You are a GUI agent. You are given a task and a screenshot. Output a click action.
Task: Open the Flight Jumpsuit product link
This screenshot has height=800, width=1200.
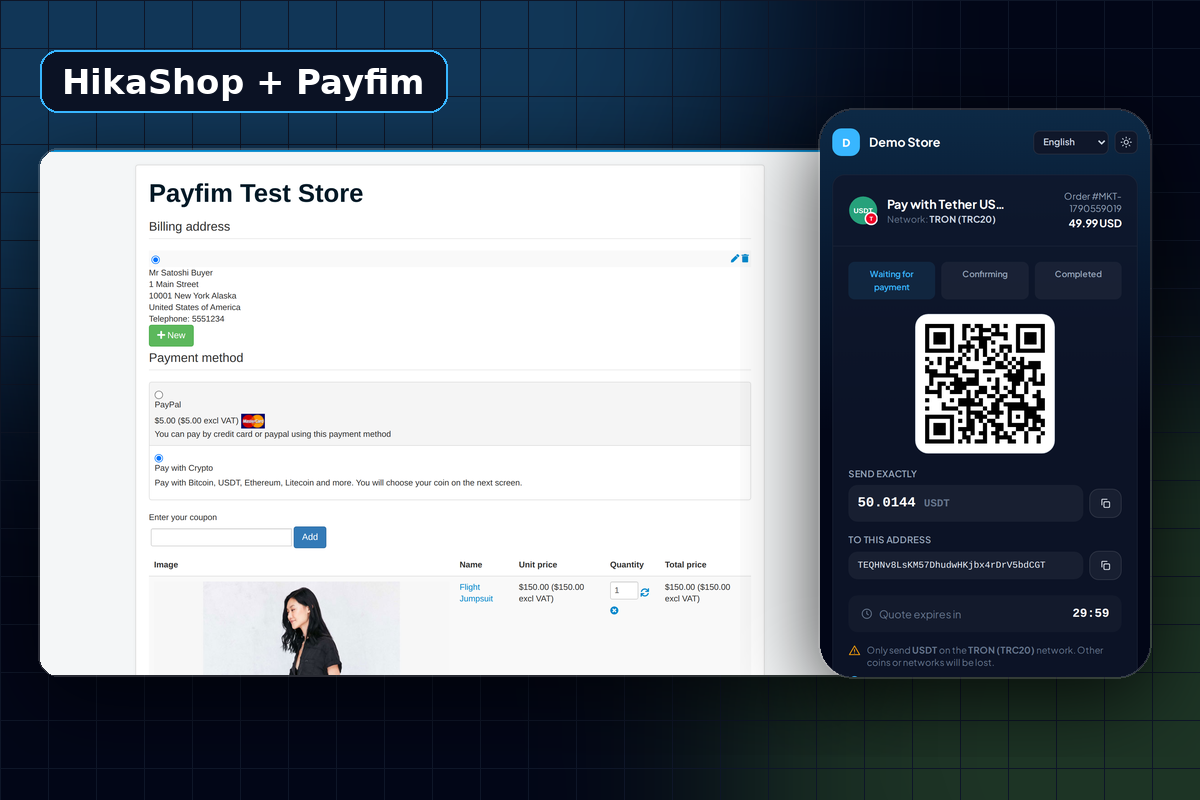pyautogui.click(x=476, y=593)
